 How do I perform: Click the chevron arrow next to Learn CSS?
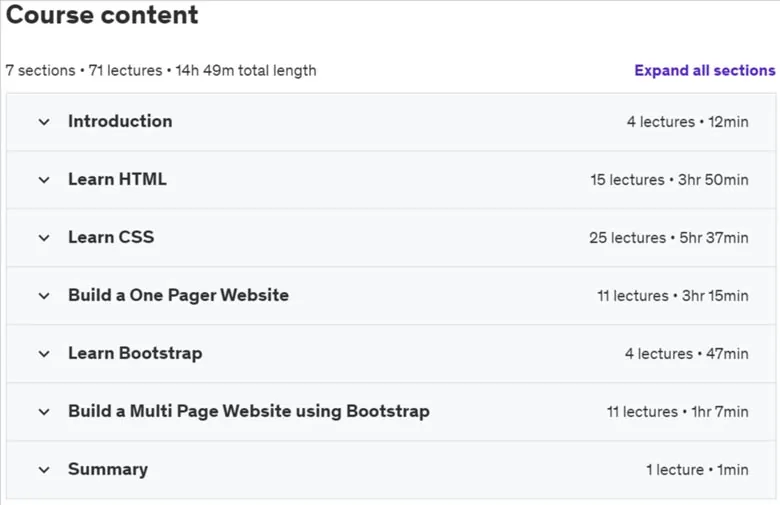click(44, 238)
